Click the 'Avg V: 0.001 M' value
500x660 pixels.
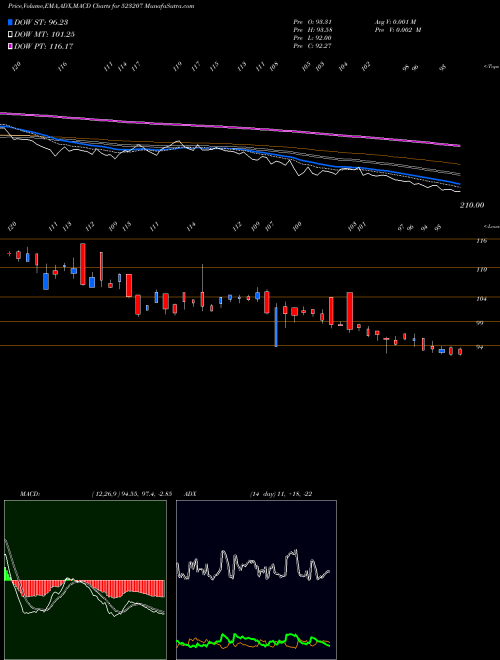pyautogui.click(x=395, y=22)
